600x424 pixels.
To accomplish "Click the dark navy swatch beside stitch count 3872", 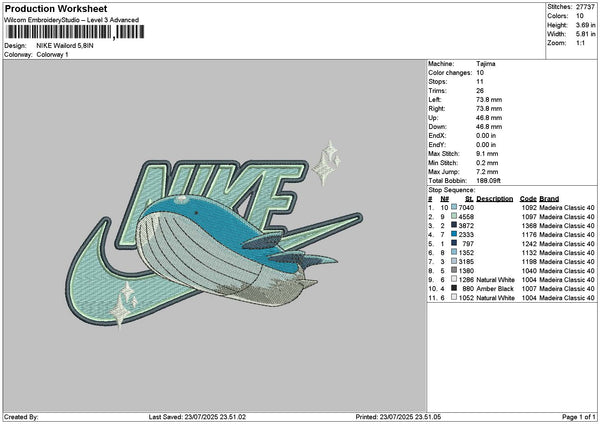I will click(x=454, y=225).
